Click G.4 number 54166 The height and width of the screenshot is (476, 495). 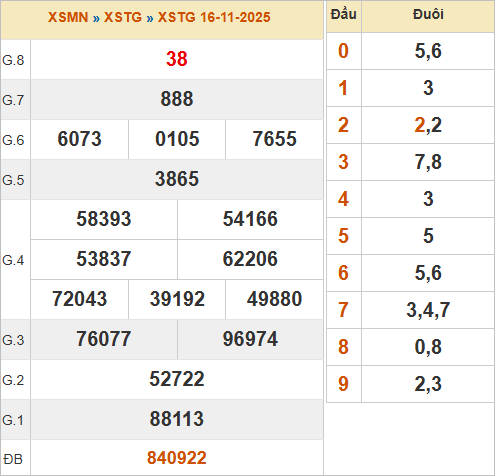pyautogui.click(x=250, y=219)
